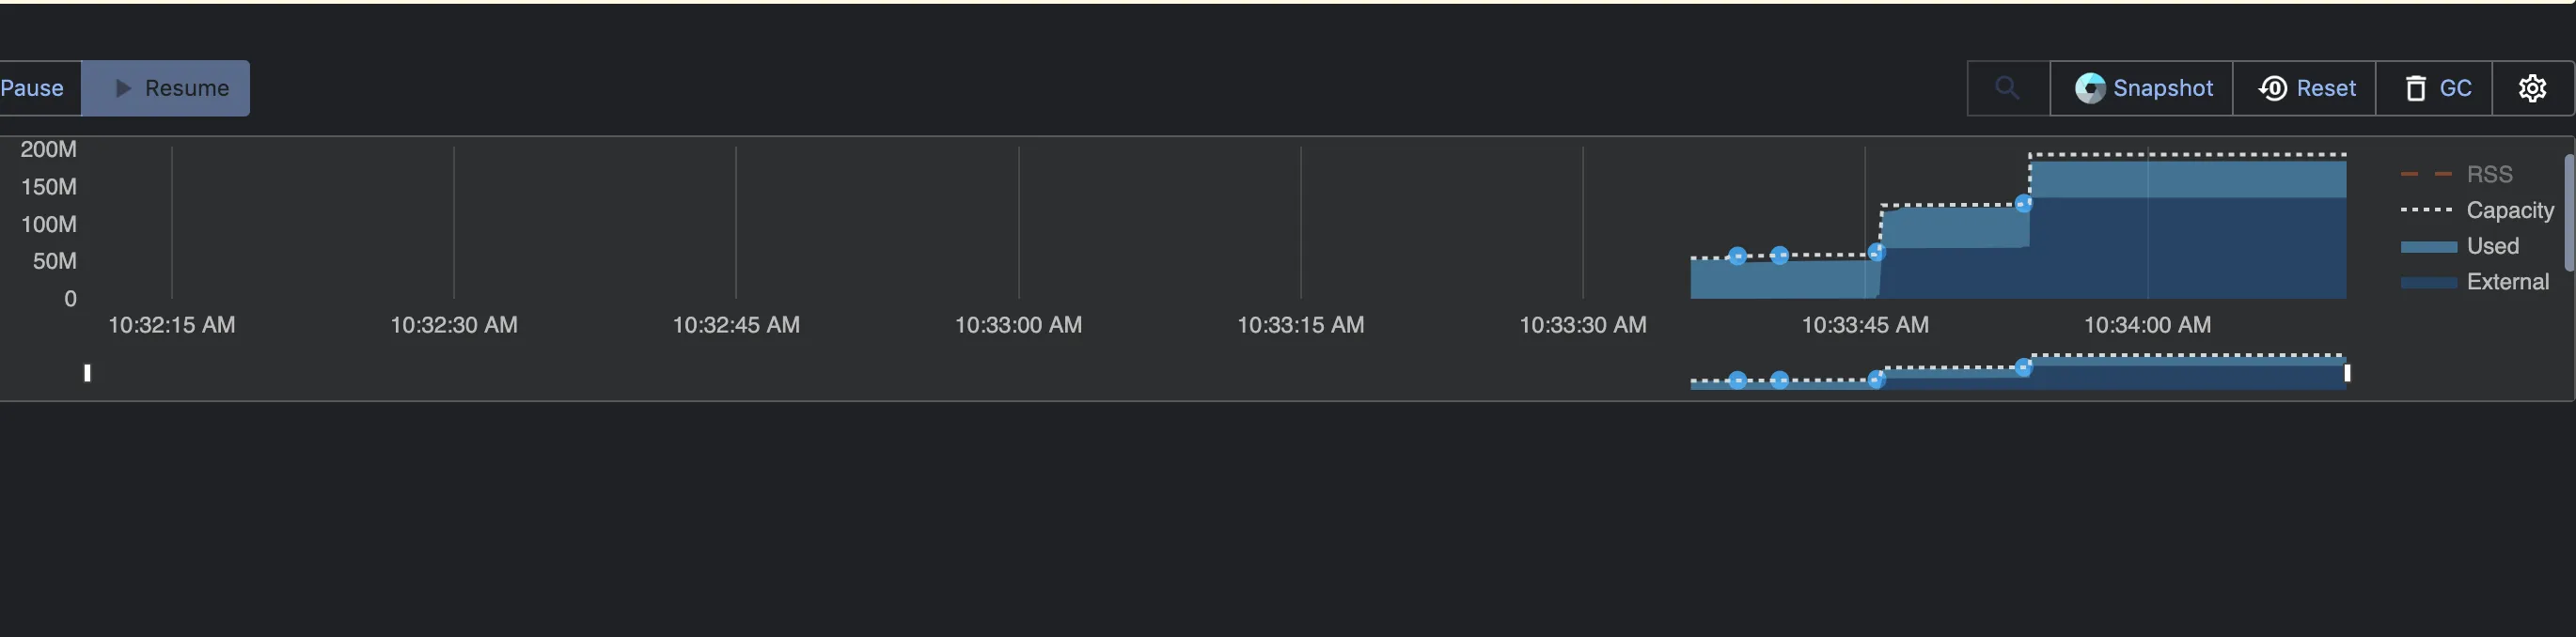The width and height of the screenshot is (2576, 637).
Task: Click the vertical scrollbar beside the legend
Action: [x=2568, y=213]
